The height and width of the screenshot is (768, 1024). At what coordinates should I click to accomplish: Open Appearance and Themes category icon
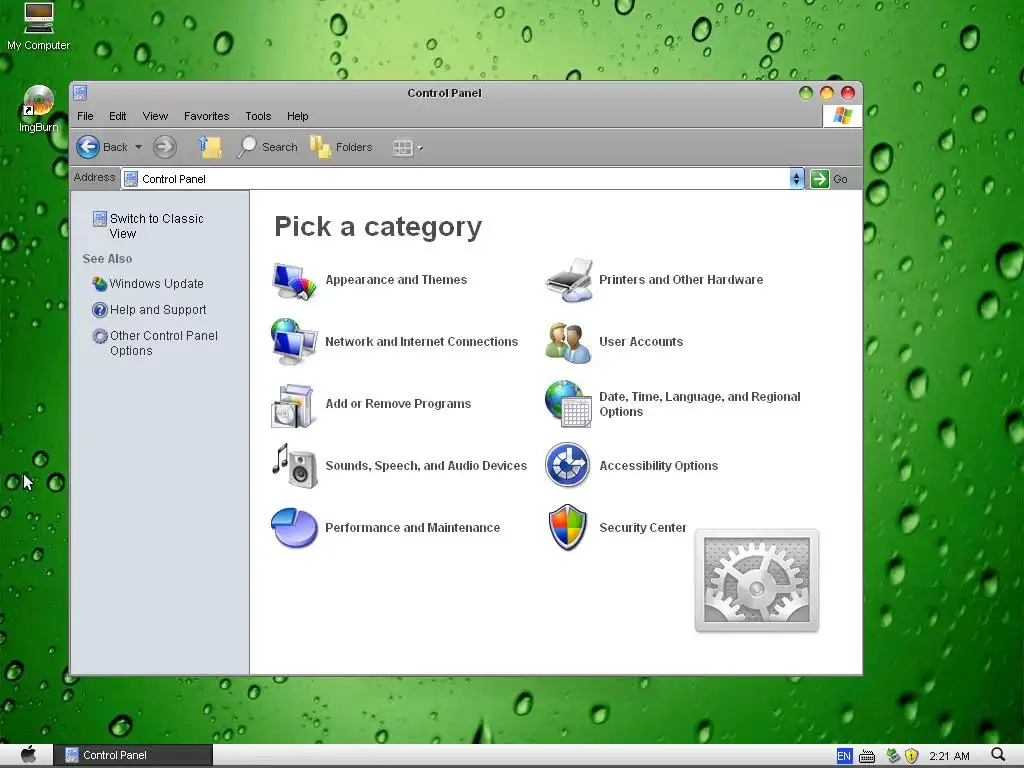click(294, 281)
